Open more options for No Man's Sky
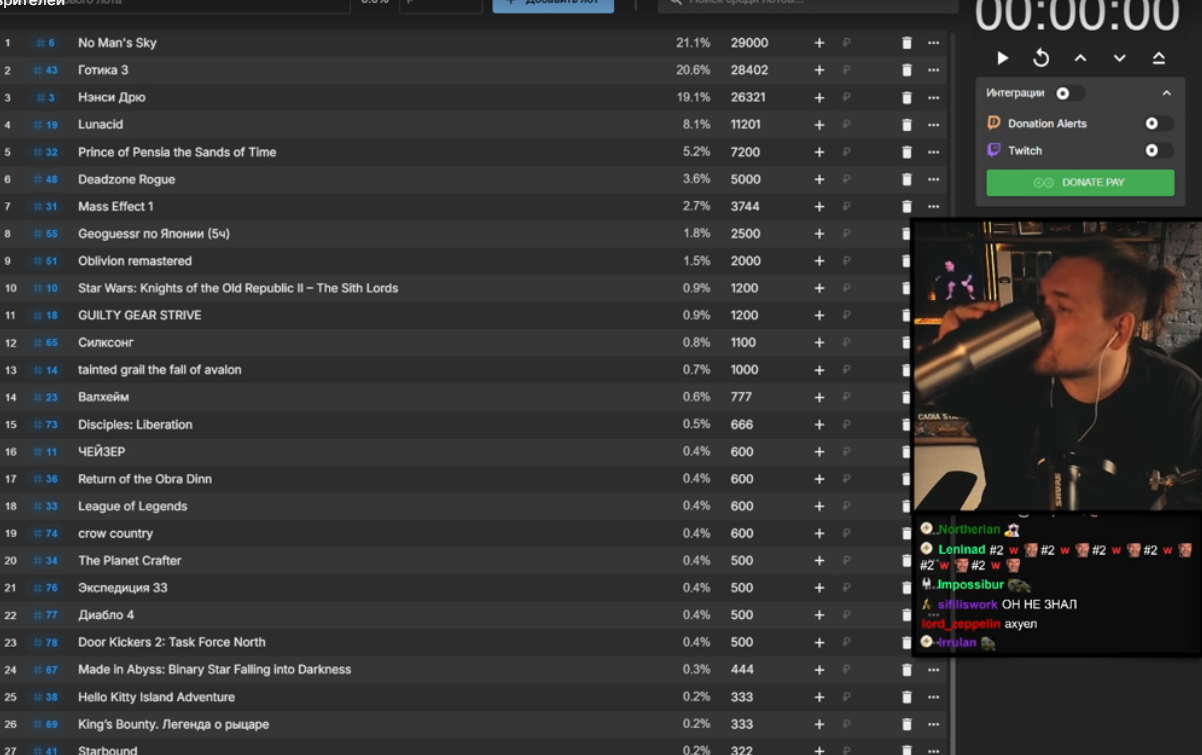 [933, 43]
